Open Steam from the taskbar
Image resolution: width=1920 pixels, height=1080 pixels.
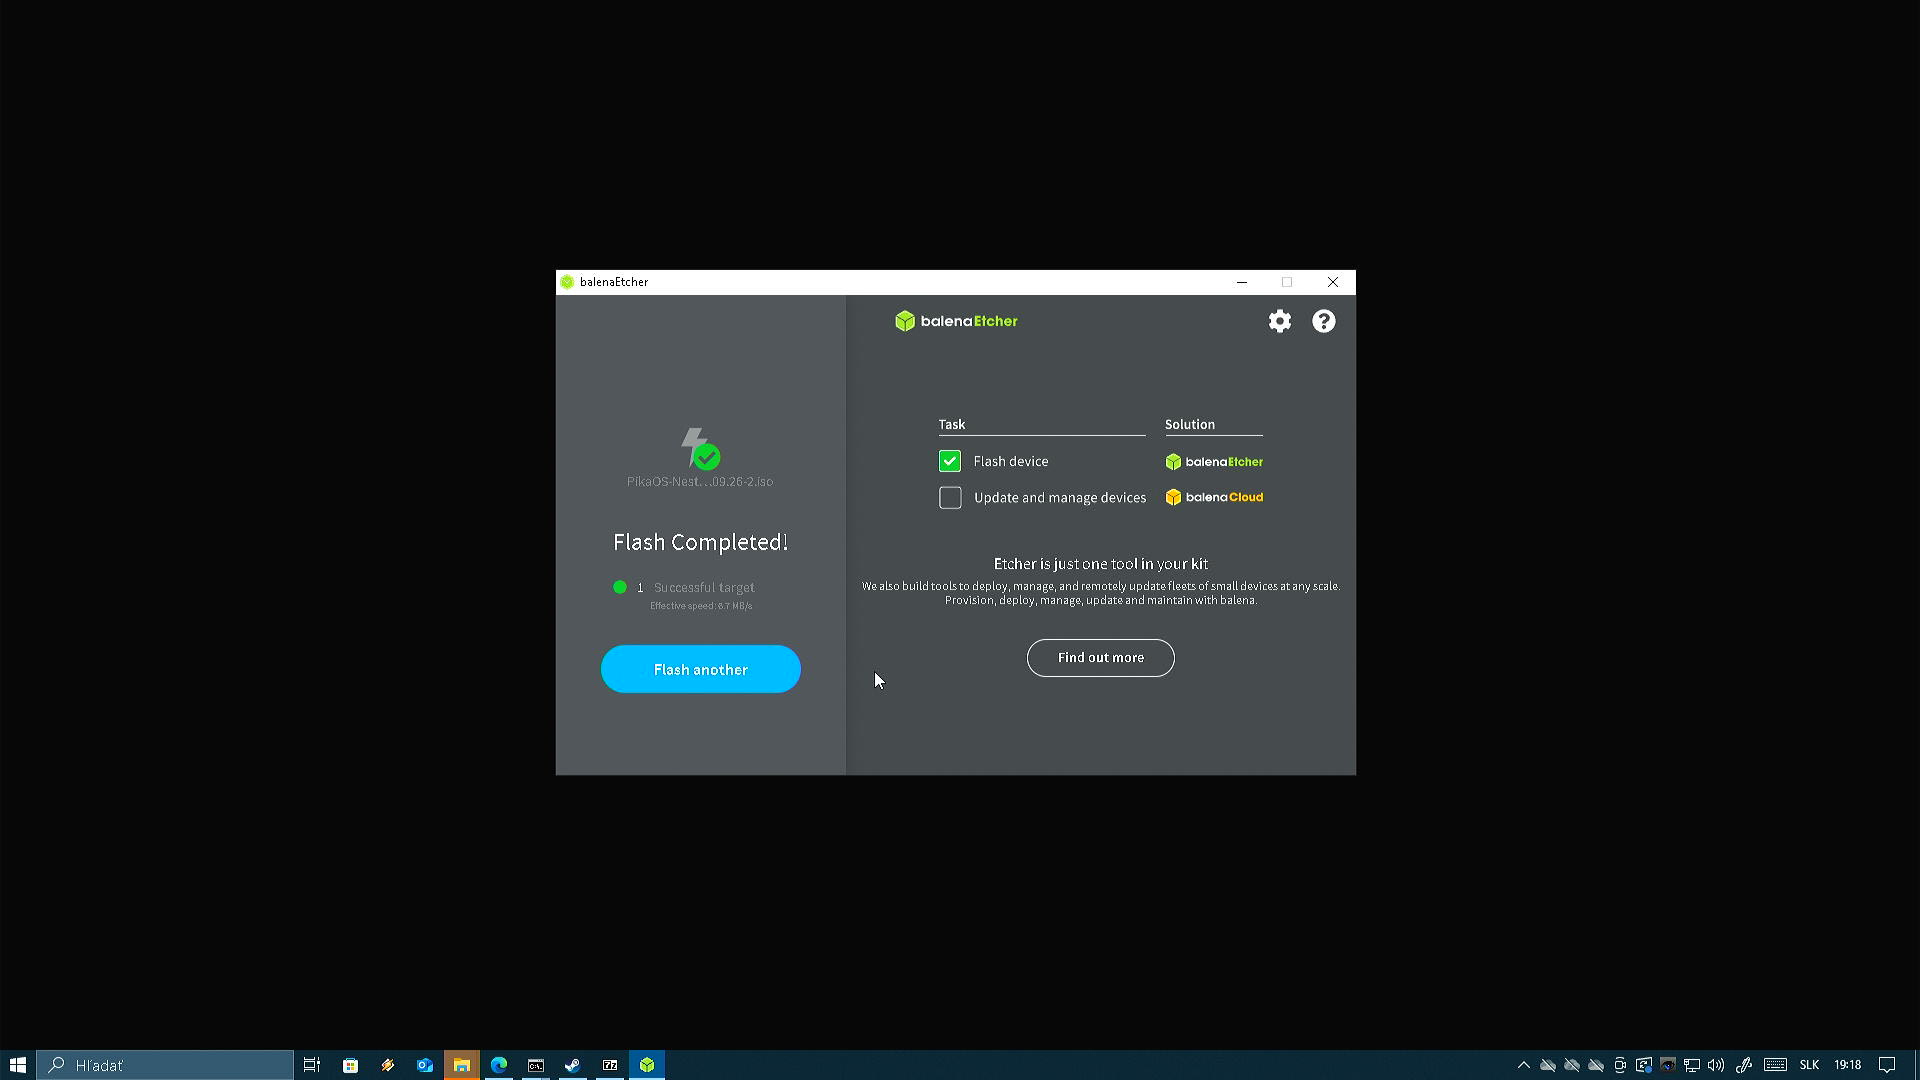[x=573, y=1065]
